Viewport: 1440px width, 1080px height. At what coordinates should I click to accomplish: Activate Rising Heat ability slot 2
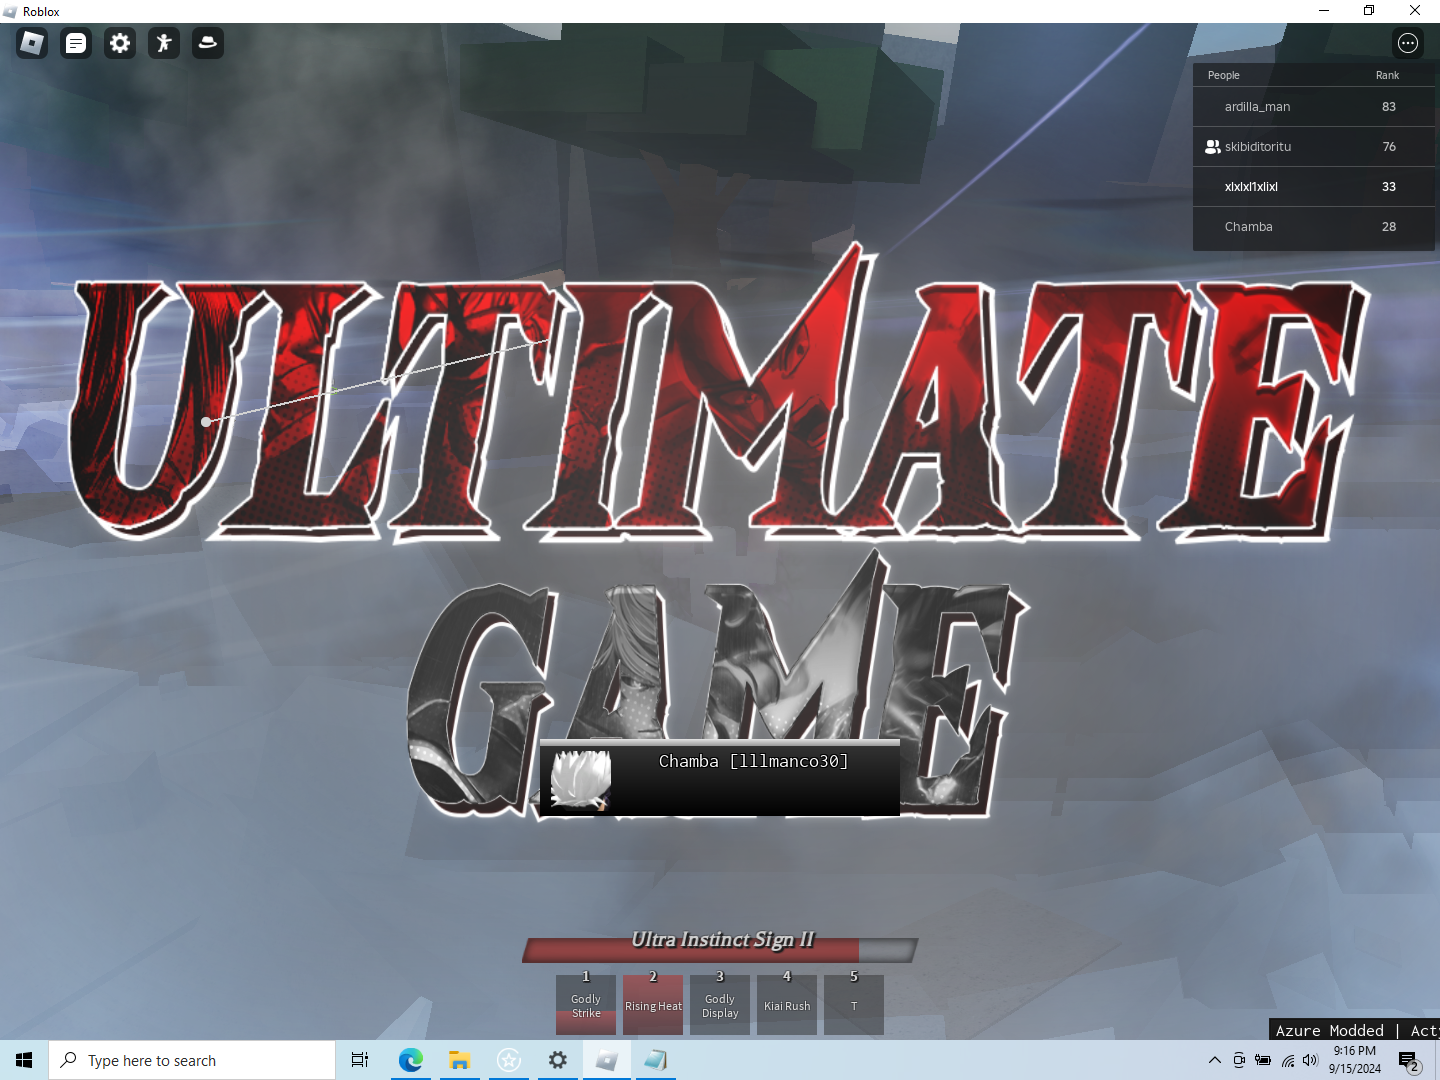(x=653, y=1005)
